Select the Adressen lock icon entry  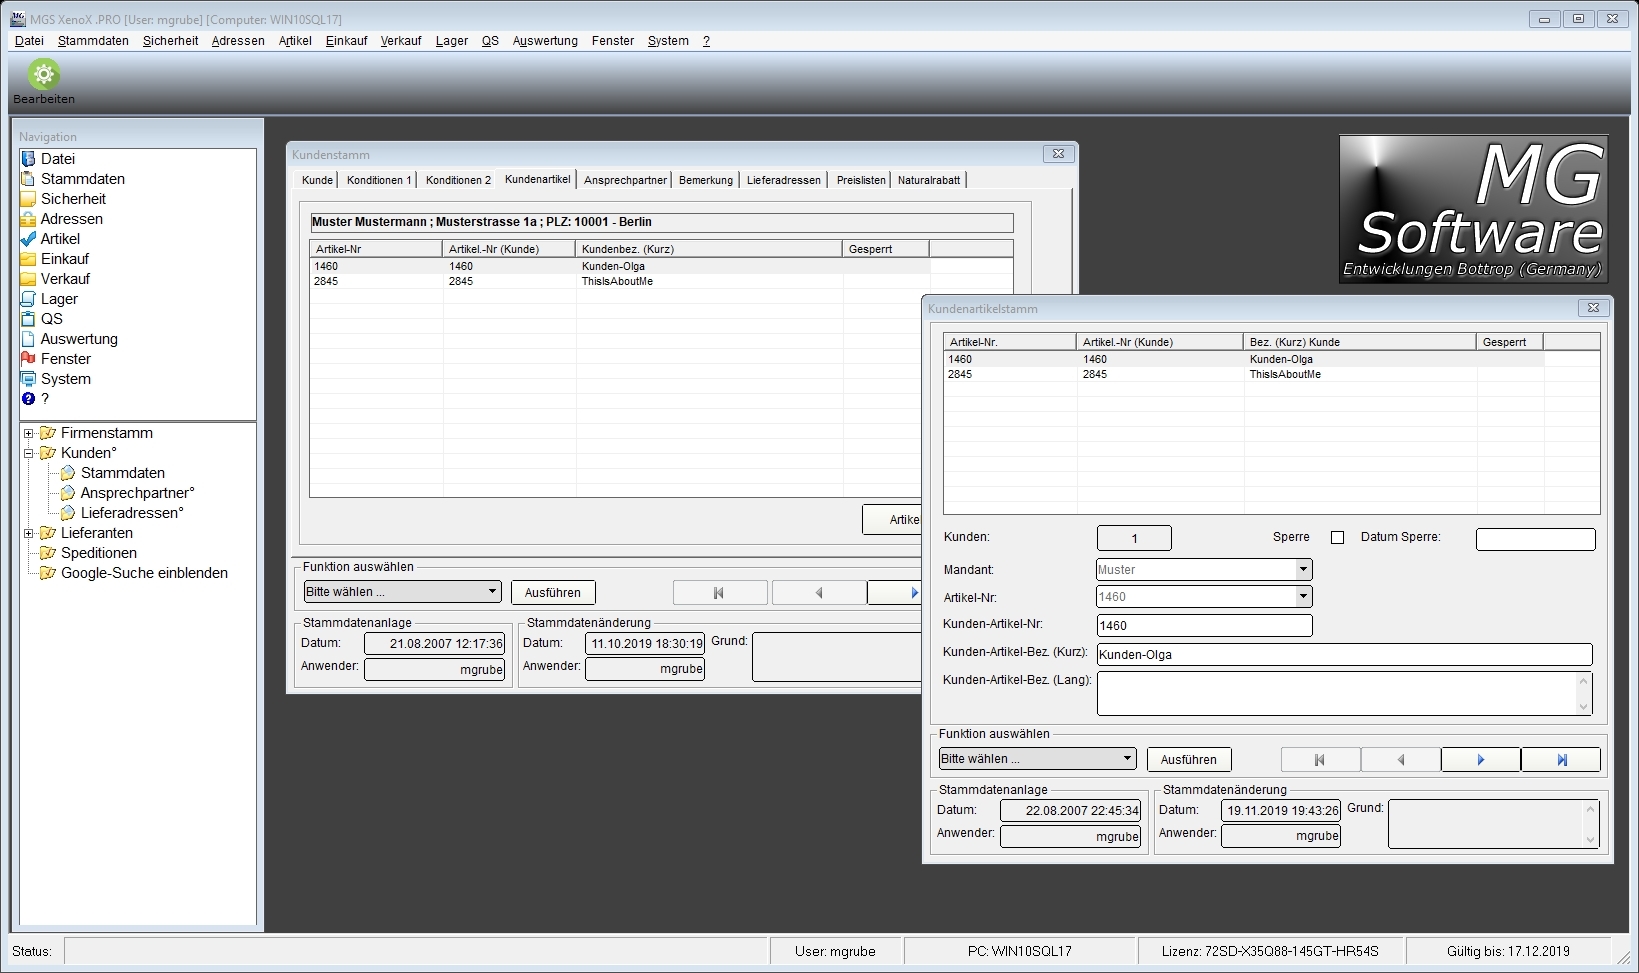pyautogui.click(x=28, y=219)
